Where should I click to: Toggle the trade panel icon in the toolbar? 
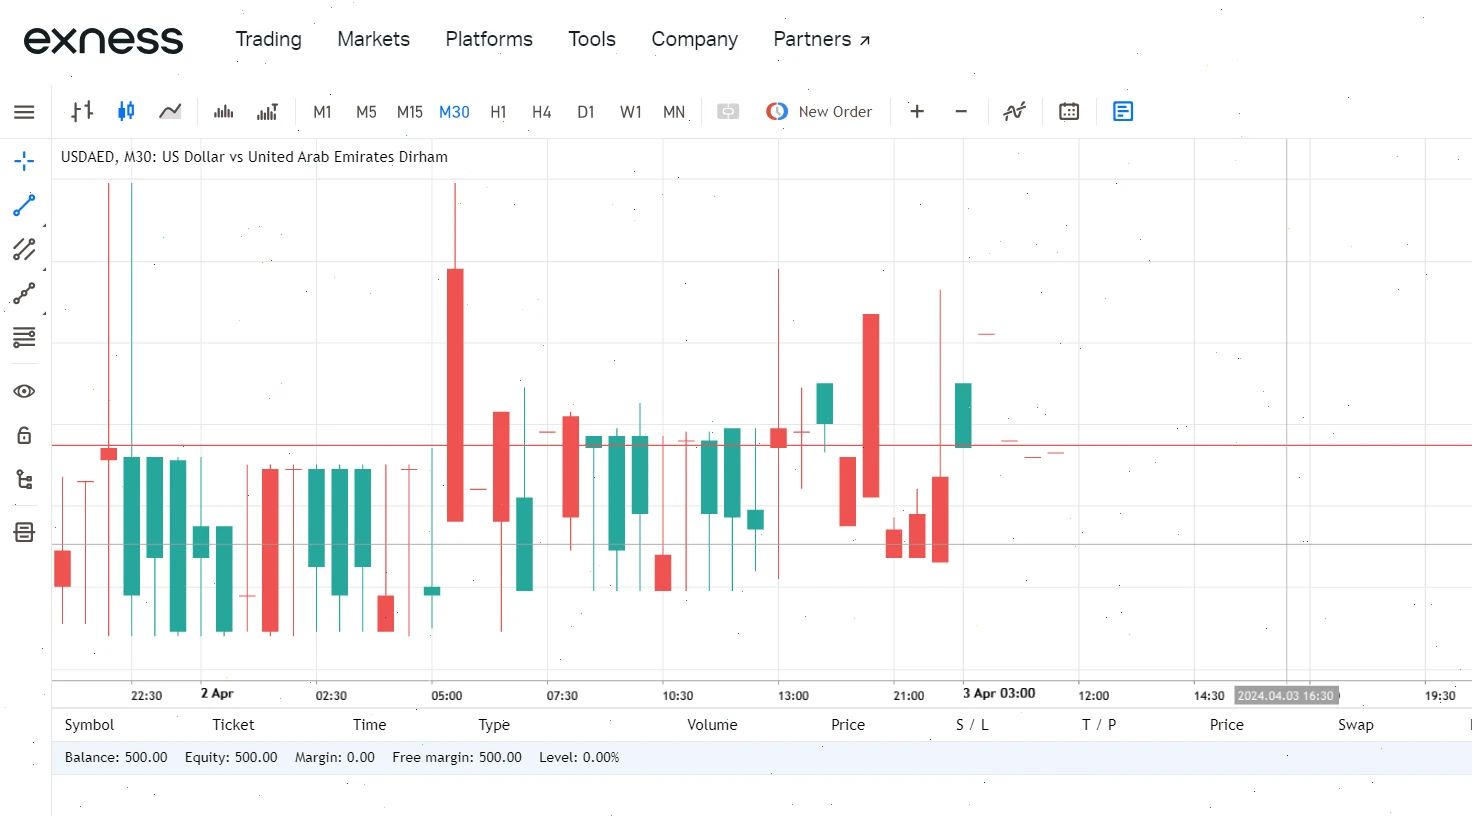(1123, 111)
